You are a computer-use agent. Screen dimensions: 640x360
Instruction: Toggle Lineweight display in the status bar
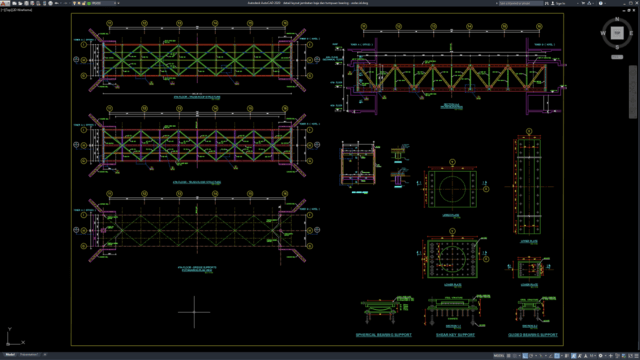click(567, 356)
